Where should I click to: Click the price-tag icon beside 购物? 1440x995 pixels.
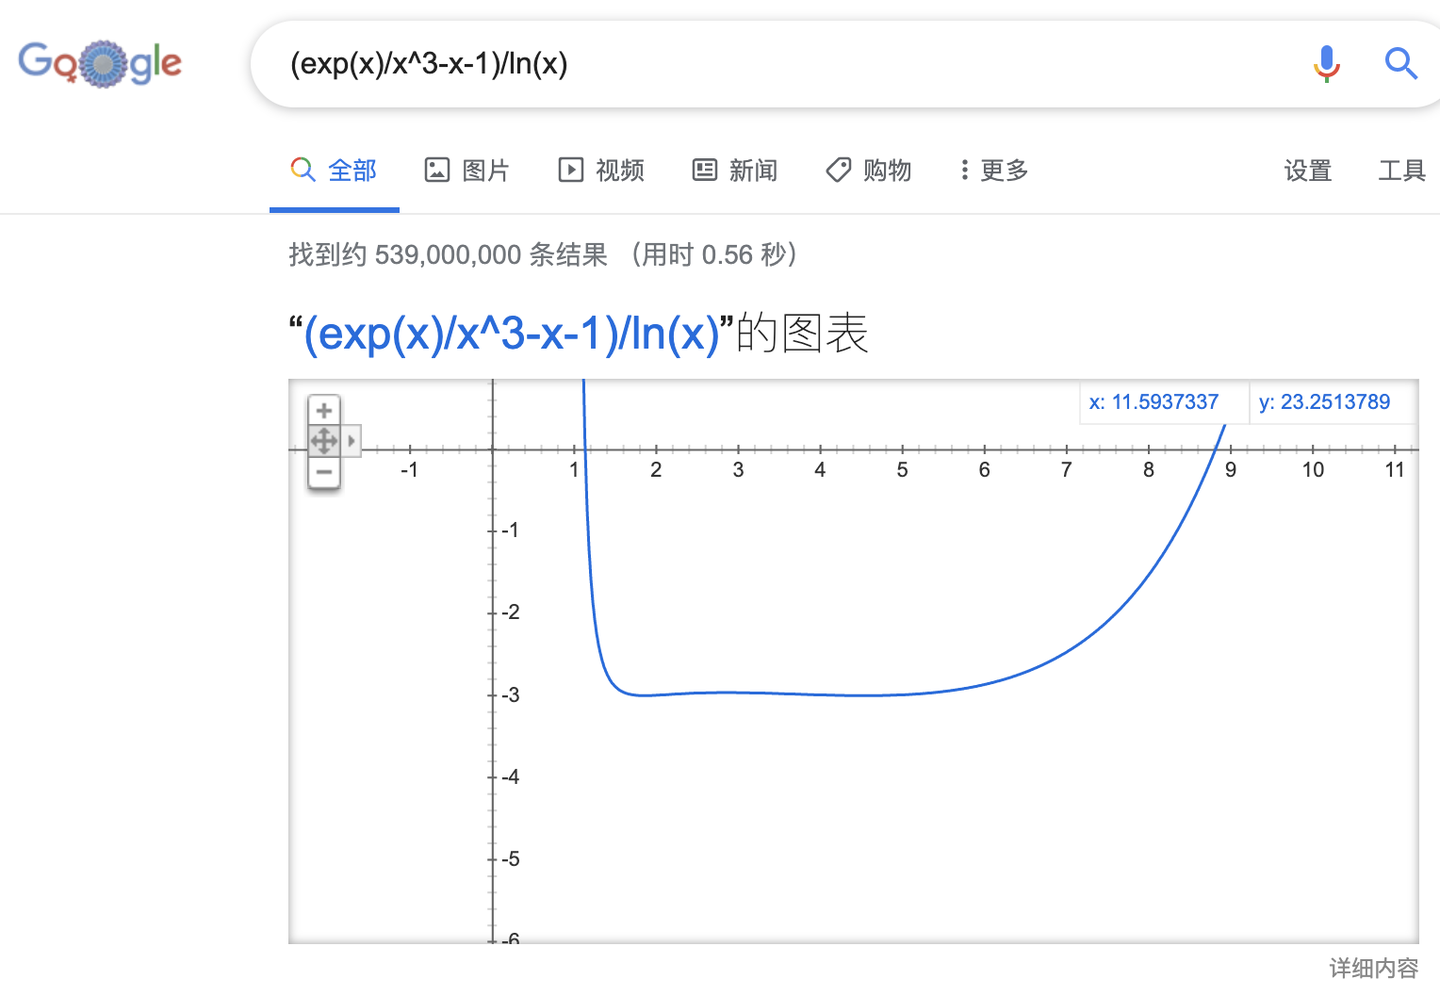(x=838, y=170)
